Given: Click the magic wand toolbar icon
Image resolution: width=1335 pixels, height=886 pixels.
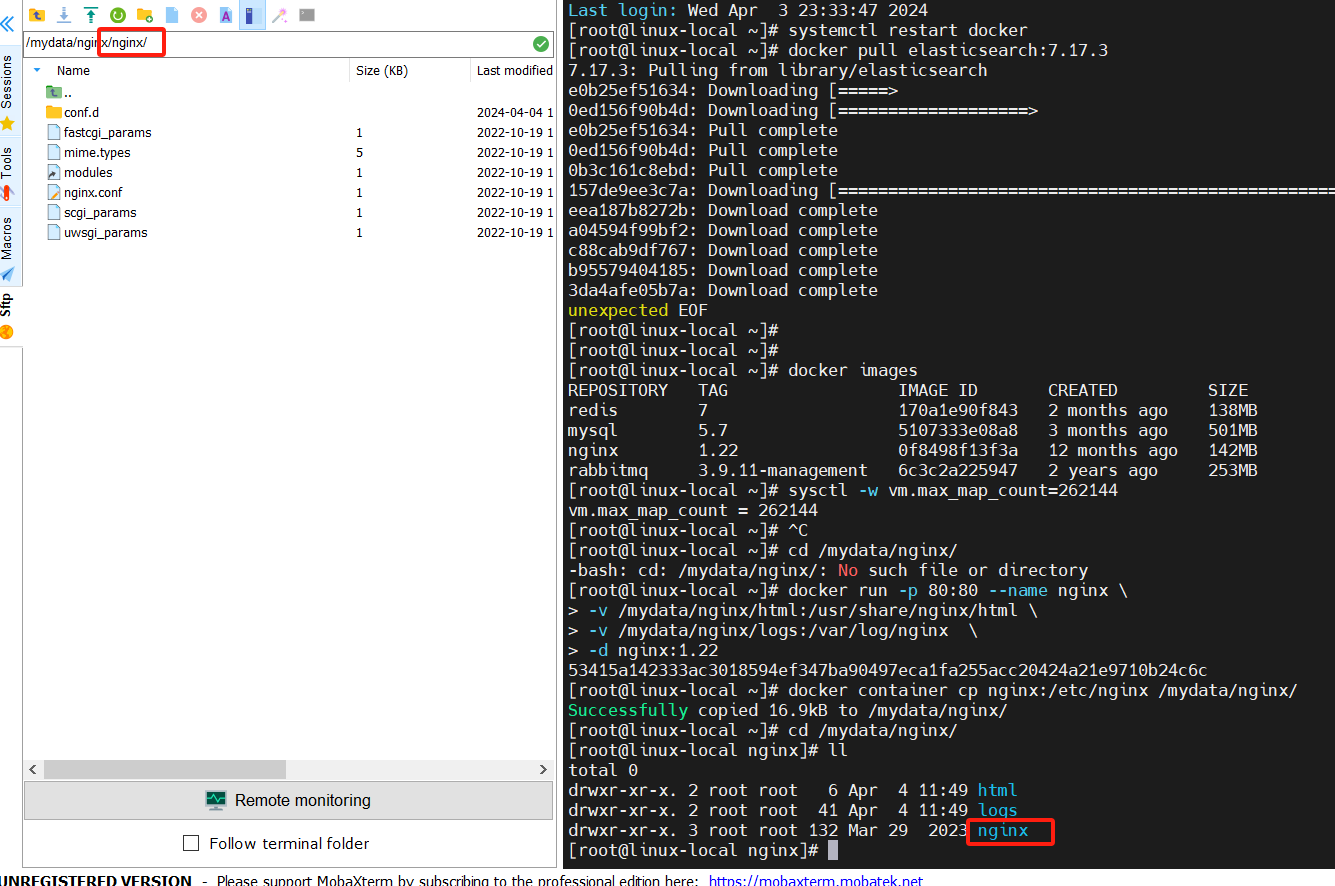Looking at the screenshot, I should [280, 15].
